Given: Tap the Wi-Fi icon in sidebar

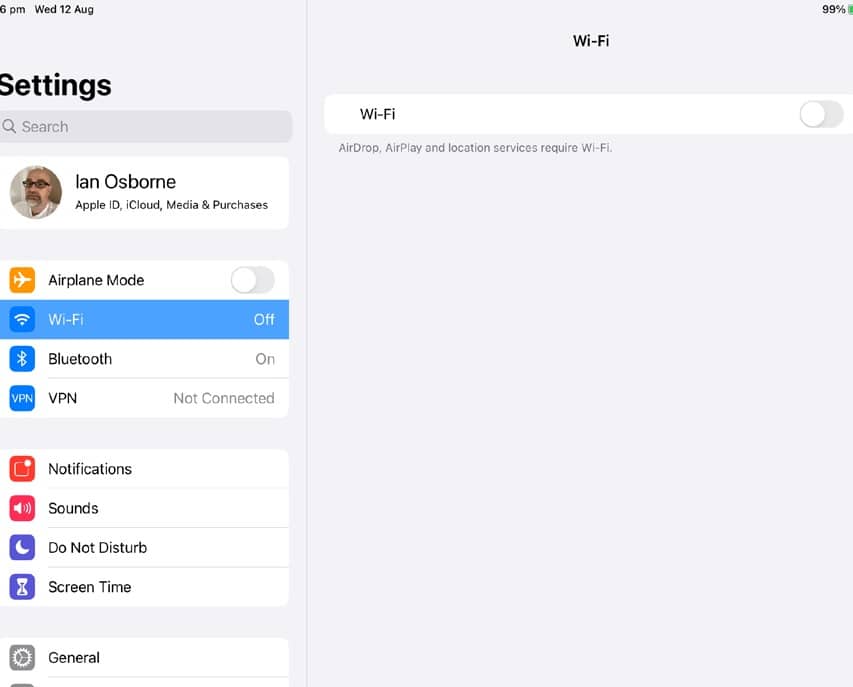Looking at the screenshot, I should [22, 319].
